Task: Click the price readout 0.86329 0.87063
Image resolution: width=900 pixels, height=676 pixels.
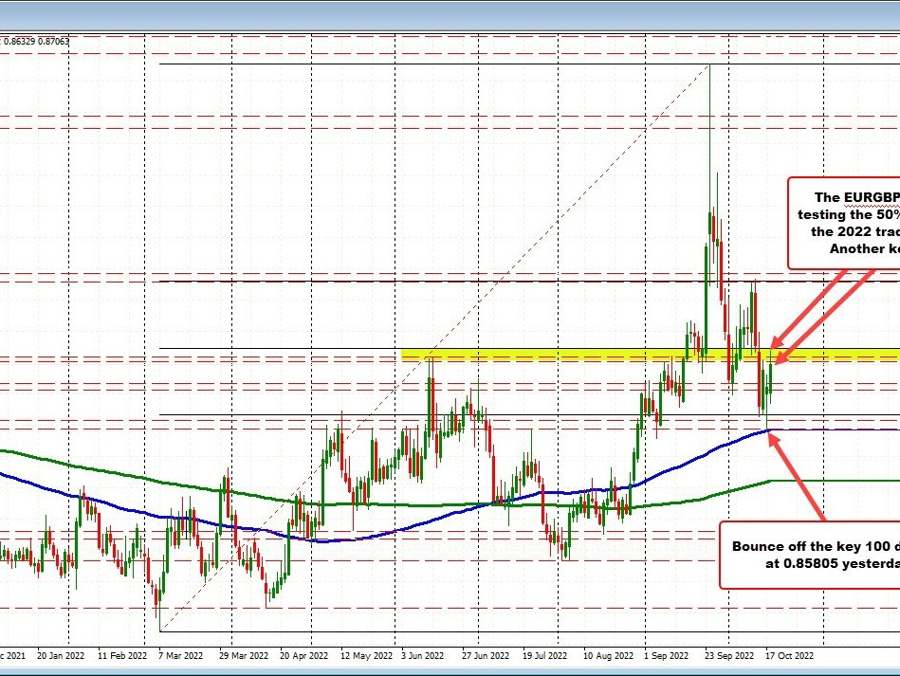Action: click(34, 40)
